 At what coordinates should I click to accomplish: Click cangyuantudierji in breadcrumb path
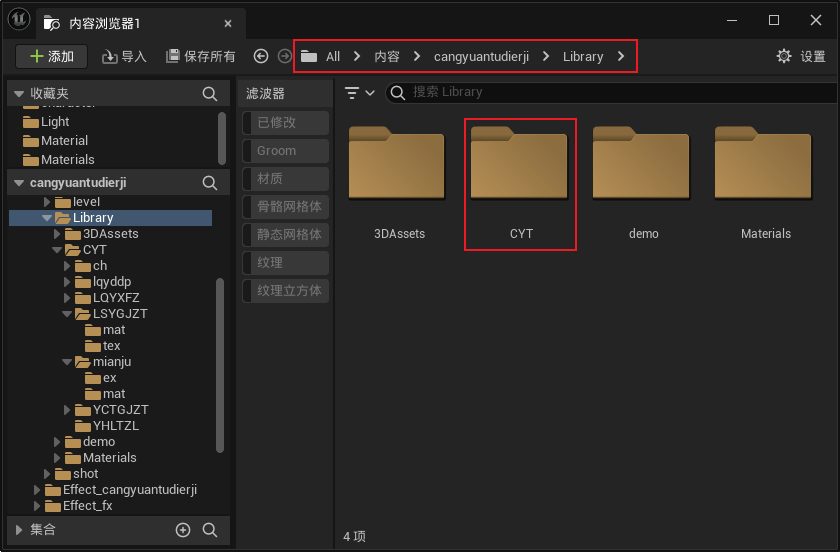[x=480, y=57]
